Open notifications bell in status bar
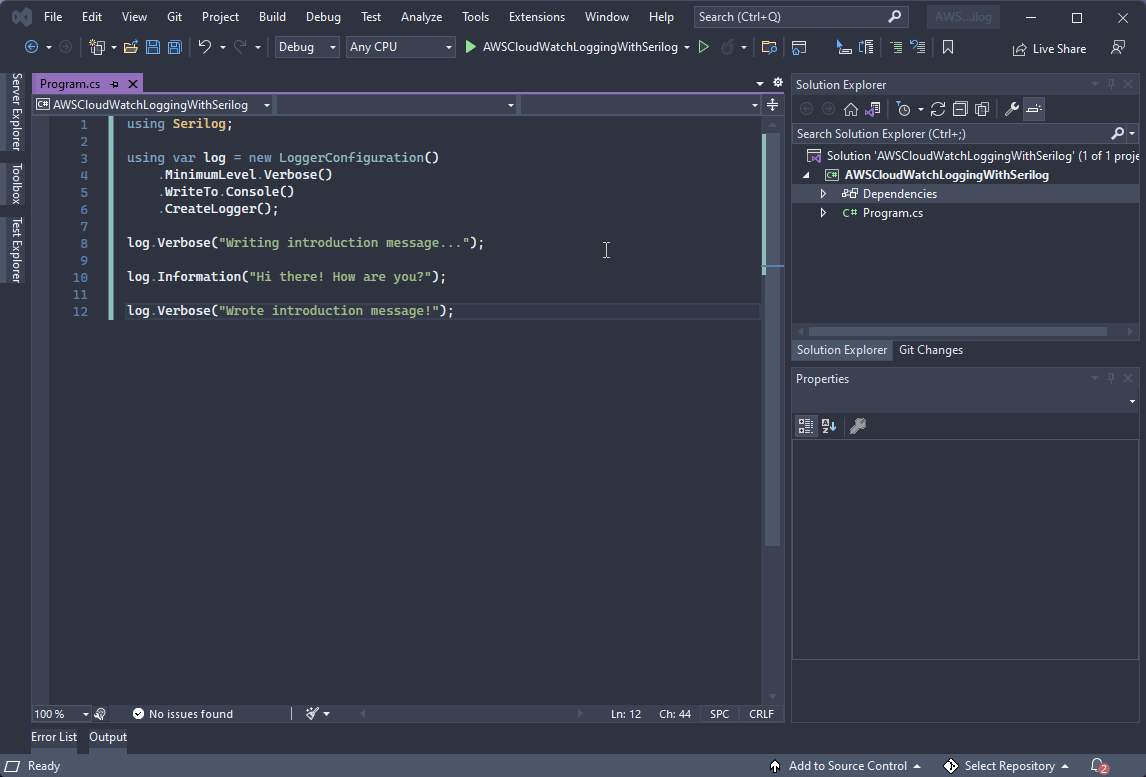Image resolution: width=1146 pixels, height=777 pixels. [x=1098, y=766]
